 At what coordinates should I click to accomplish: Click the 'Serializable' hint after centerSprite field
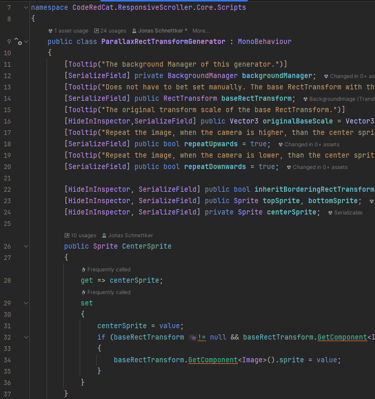[345, 213]
